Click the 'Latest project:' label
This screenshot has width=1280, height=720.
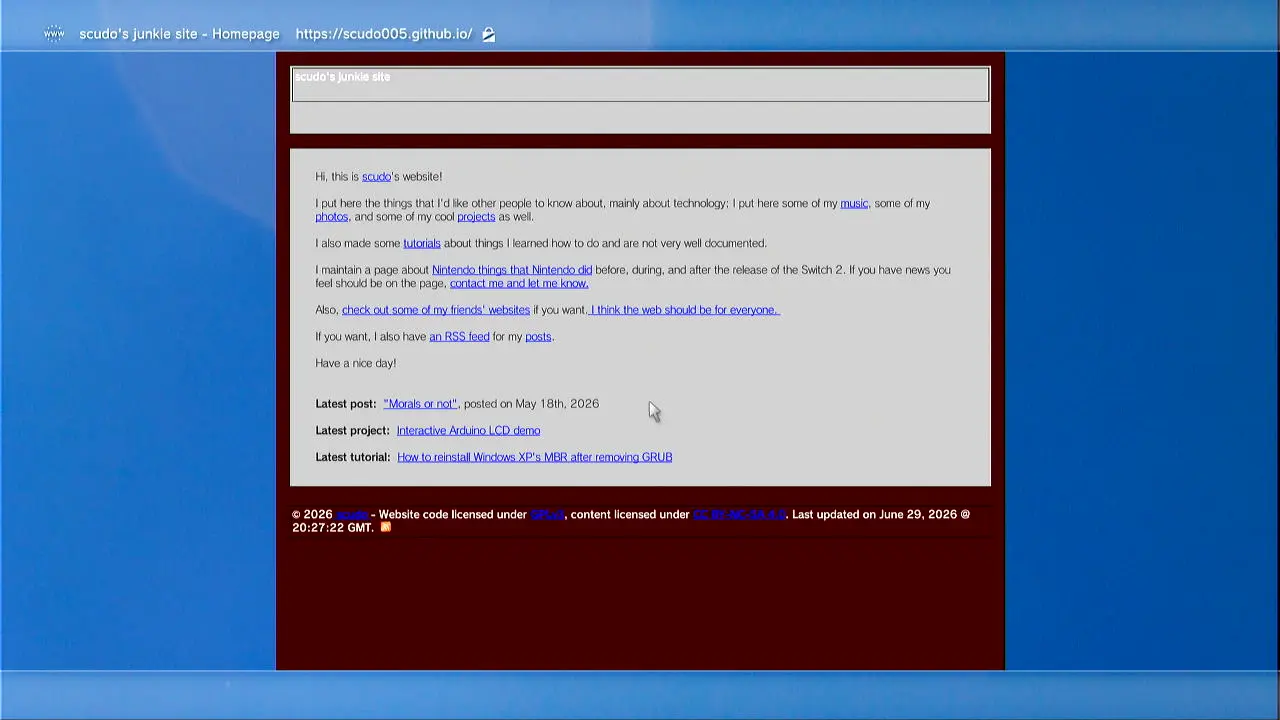pos(352,431)
